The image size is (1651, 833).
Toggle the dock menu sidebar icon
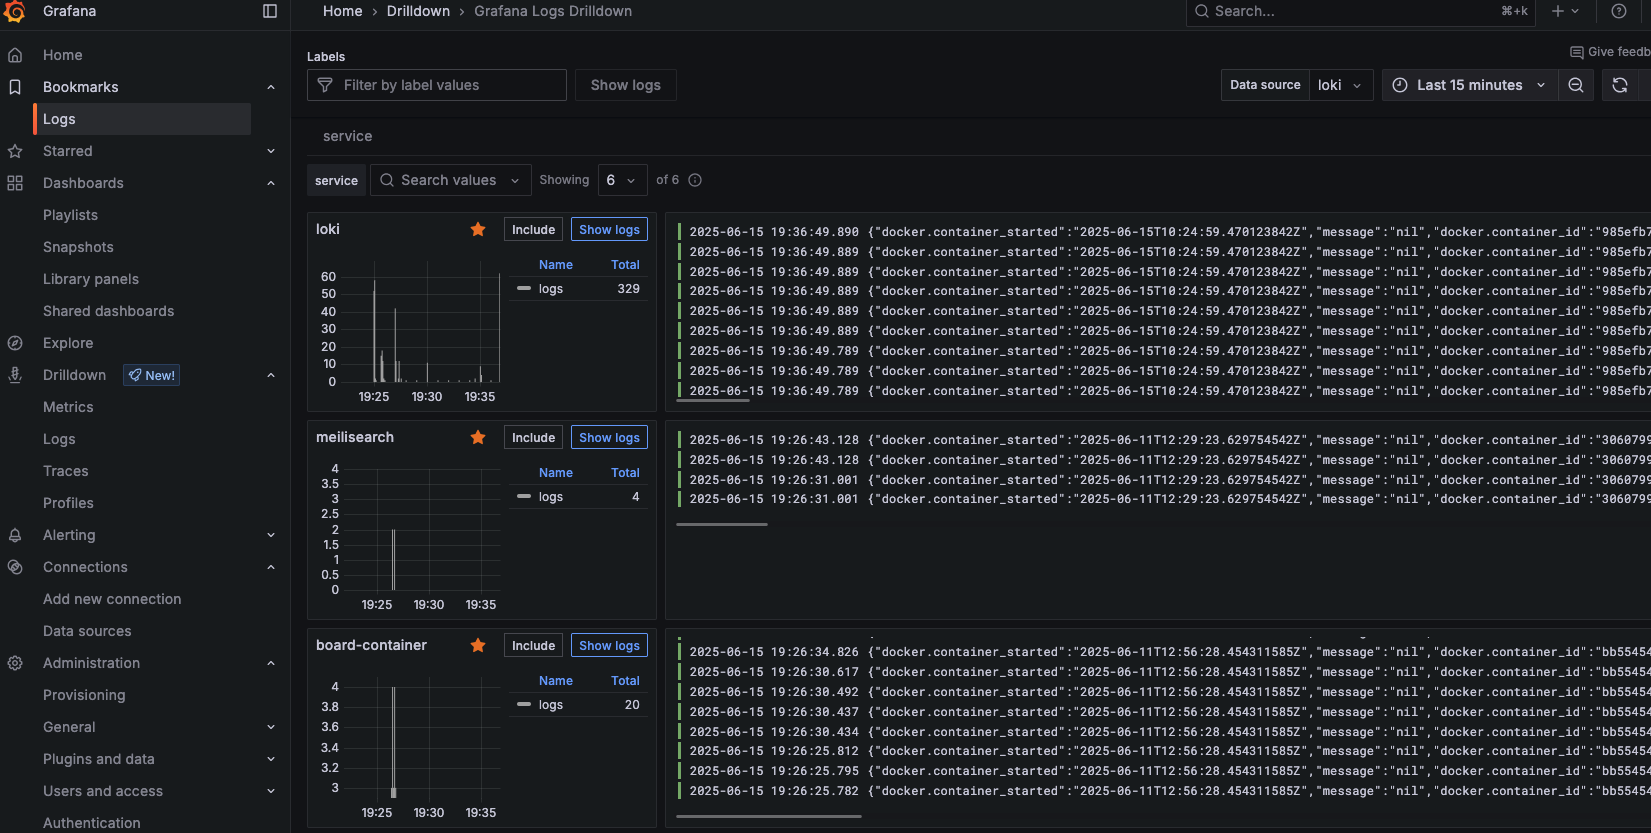click(270, 11)
